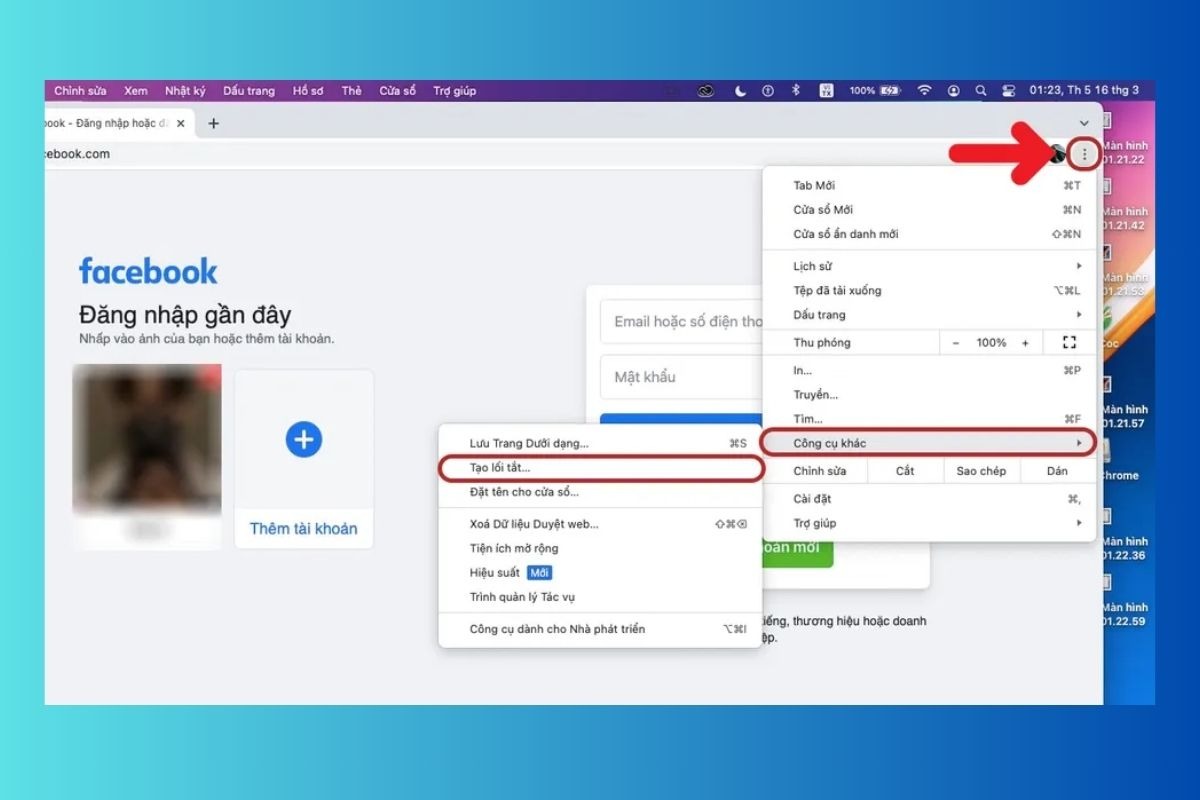This screenshot has height=800, width=1200.
Task: Open Bluetooth status in menu bar
Action: coord(796,90)
